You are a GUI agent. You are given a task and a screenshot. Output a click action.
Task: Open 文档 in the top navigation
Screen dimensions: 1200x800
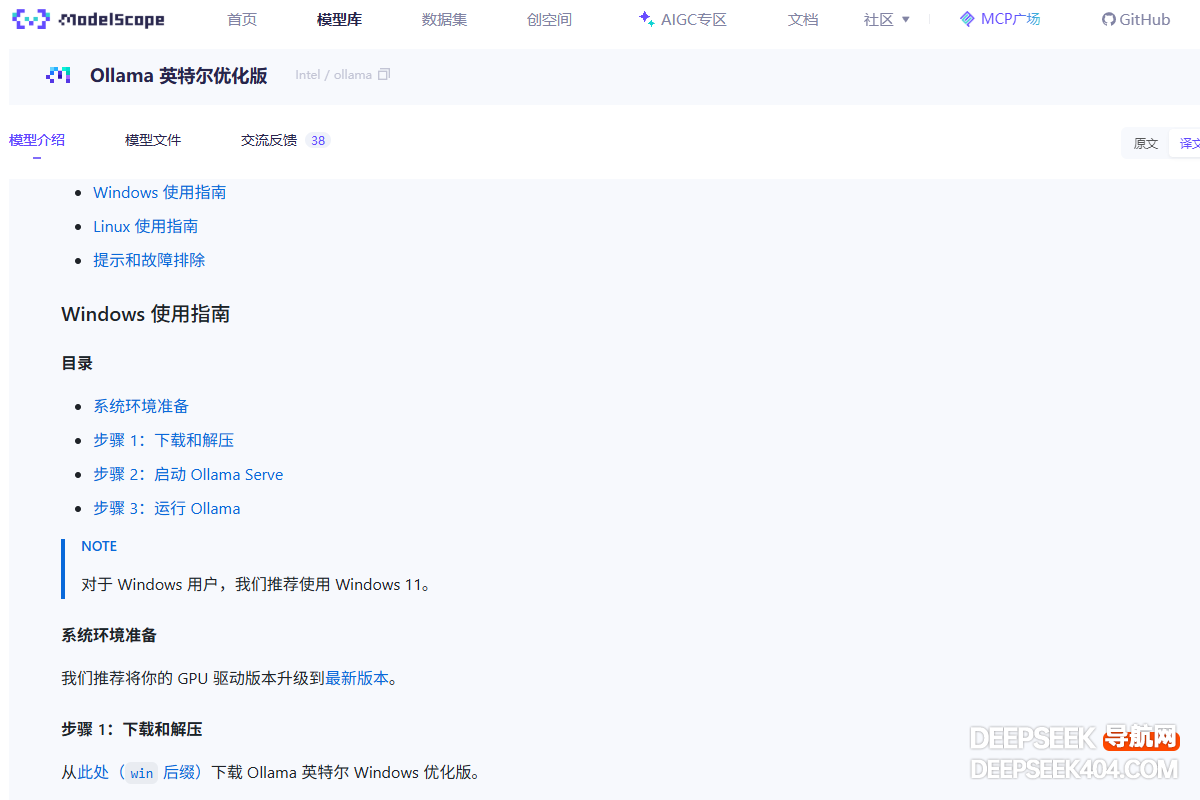pyautogui.click(x=803, y=19)
